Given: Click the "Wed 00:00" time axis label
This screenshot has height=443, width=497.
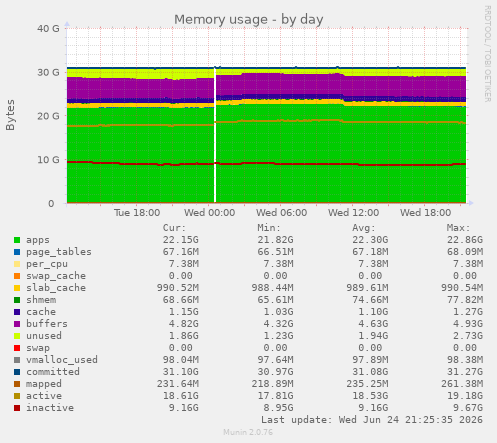Looking at the screenshot, I should point(209,213).
